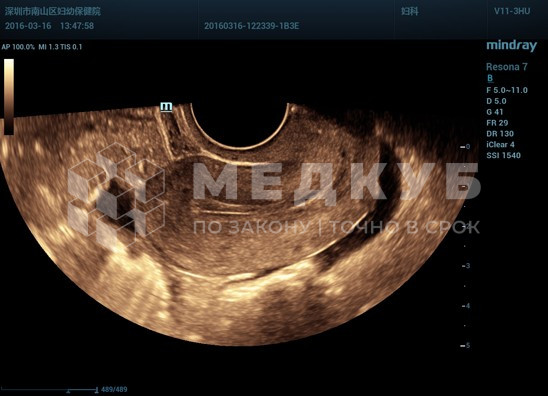Click the frame rate FR 29
548x396 pixels.
point(497,123)
